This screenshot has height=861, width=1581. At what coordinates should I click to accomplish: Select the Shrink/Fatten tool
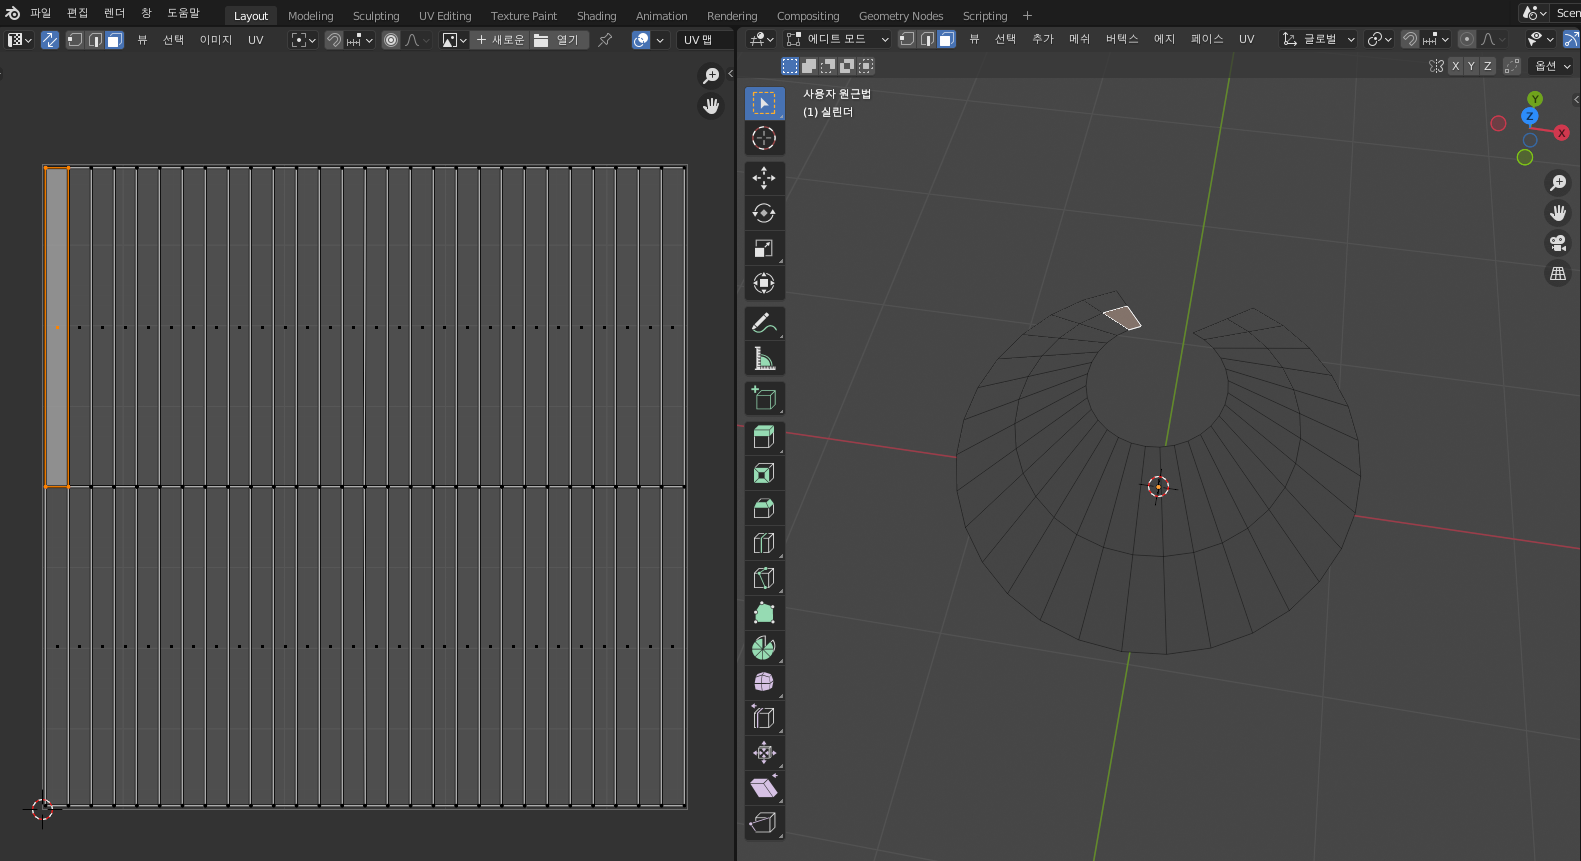pos(764,753)
